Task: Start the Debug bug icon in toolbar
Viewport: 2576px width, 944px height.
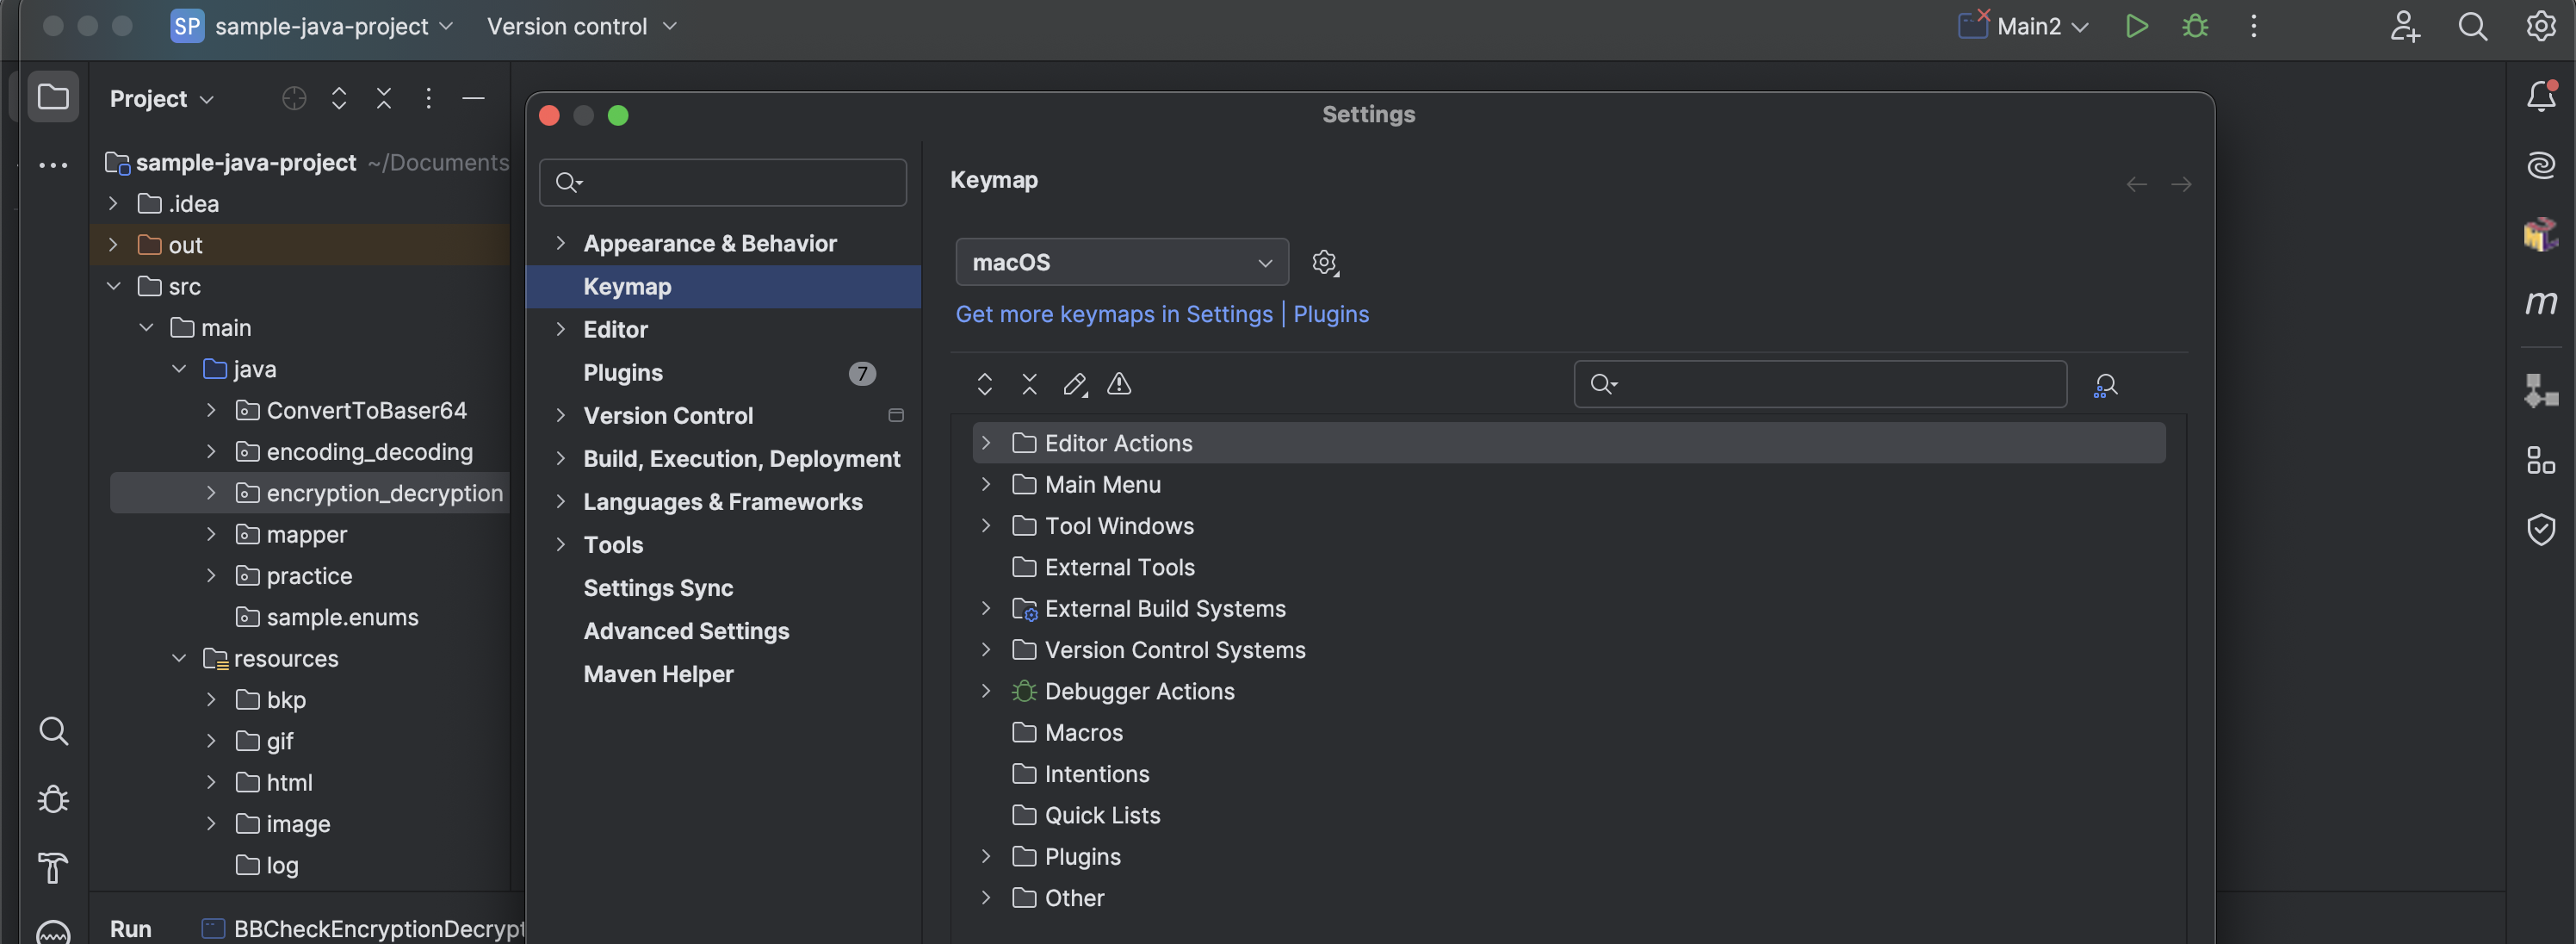Action: tap(2195, 27)
